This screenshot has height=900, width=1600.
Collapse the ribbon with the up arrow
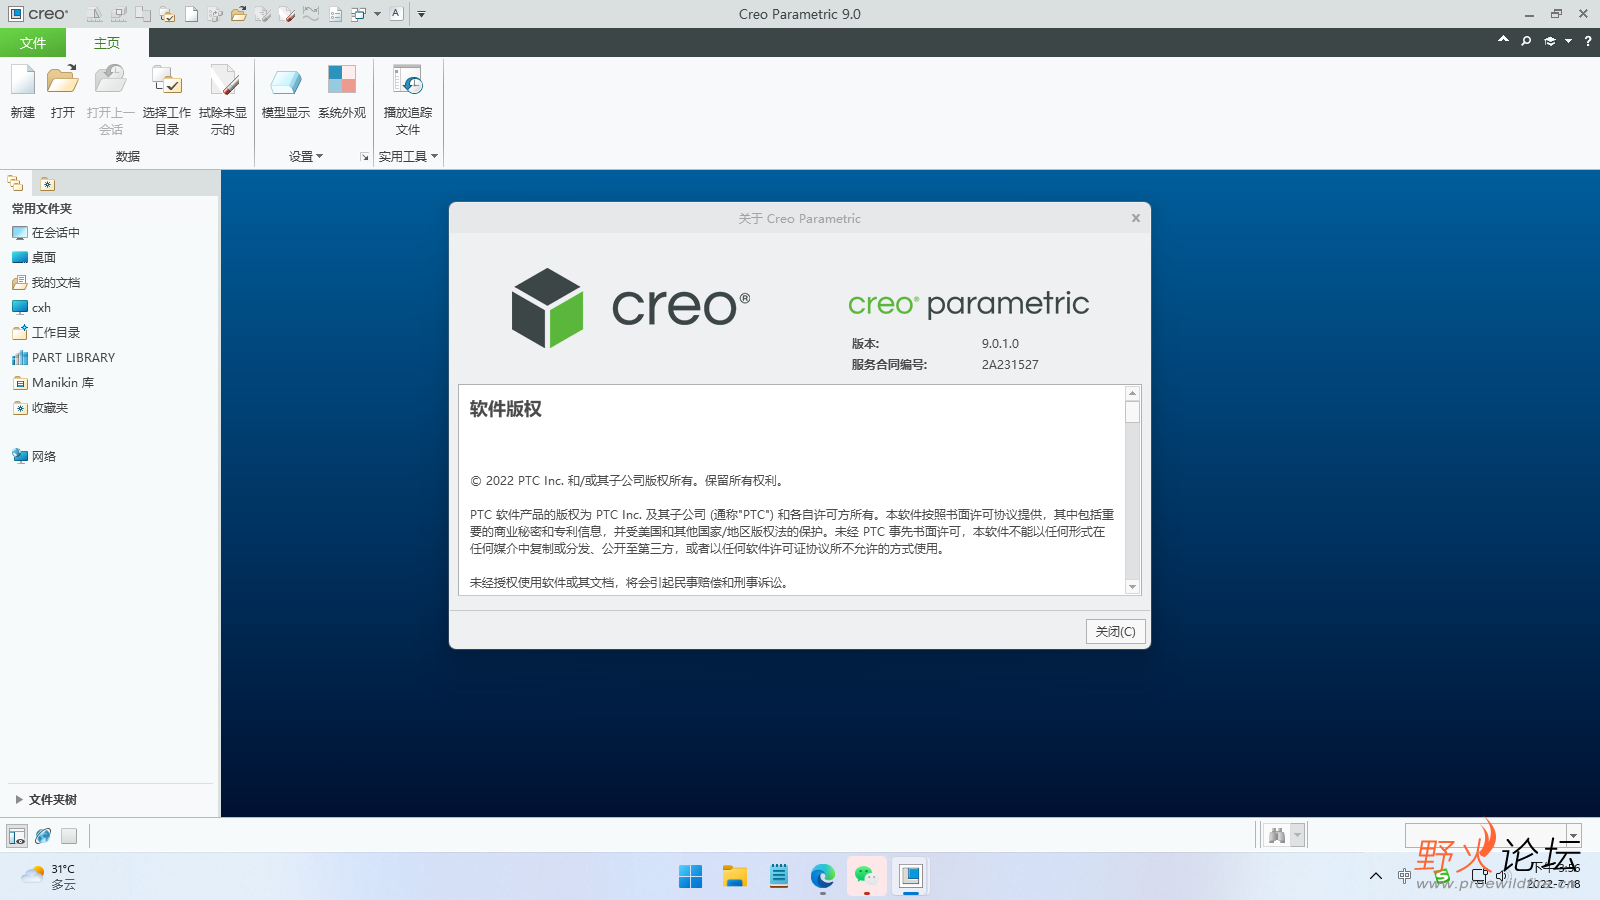point(1503,40)
